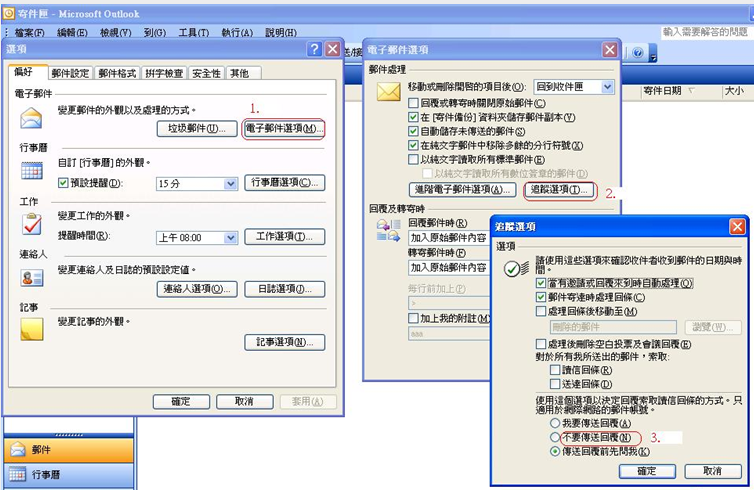
Task: Toggle 在純文字郵件中移除多餘的分行符號
Action: tap(413, 145)
